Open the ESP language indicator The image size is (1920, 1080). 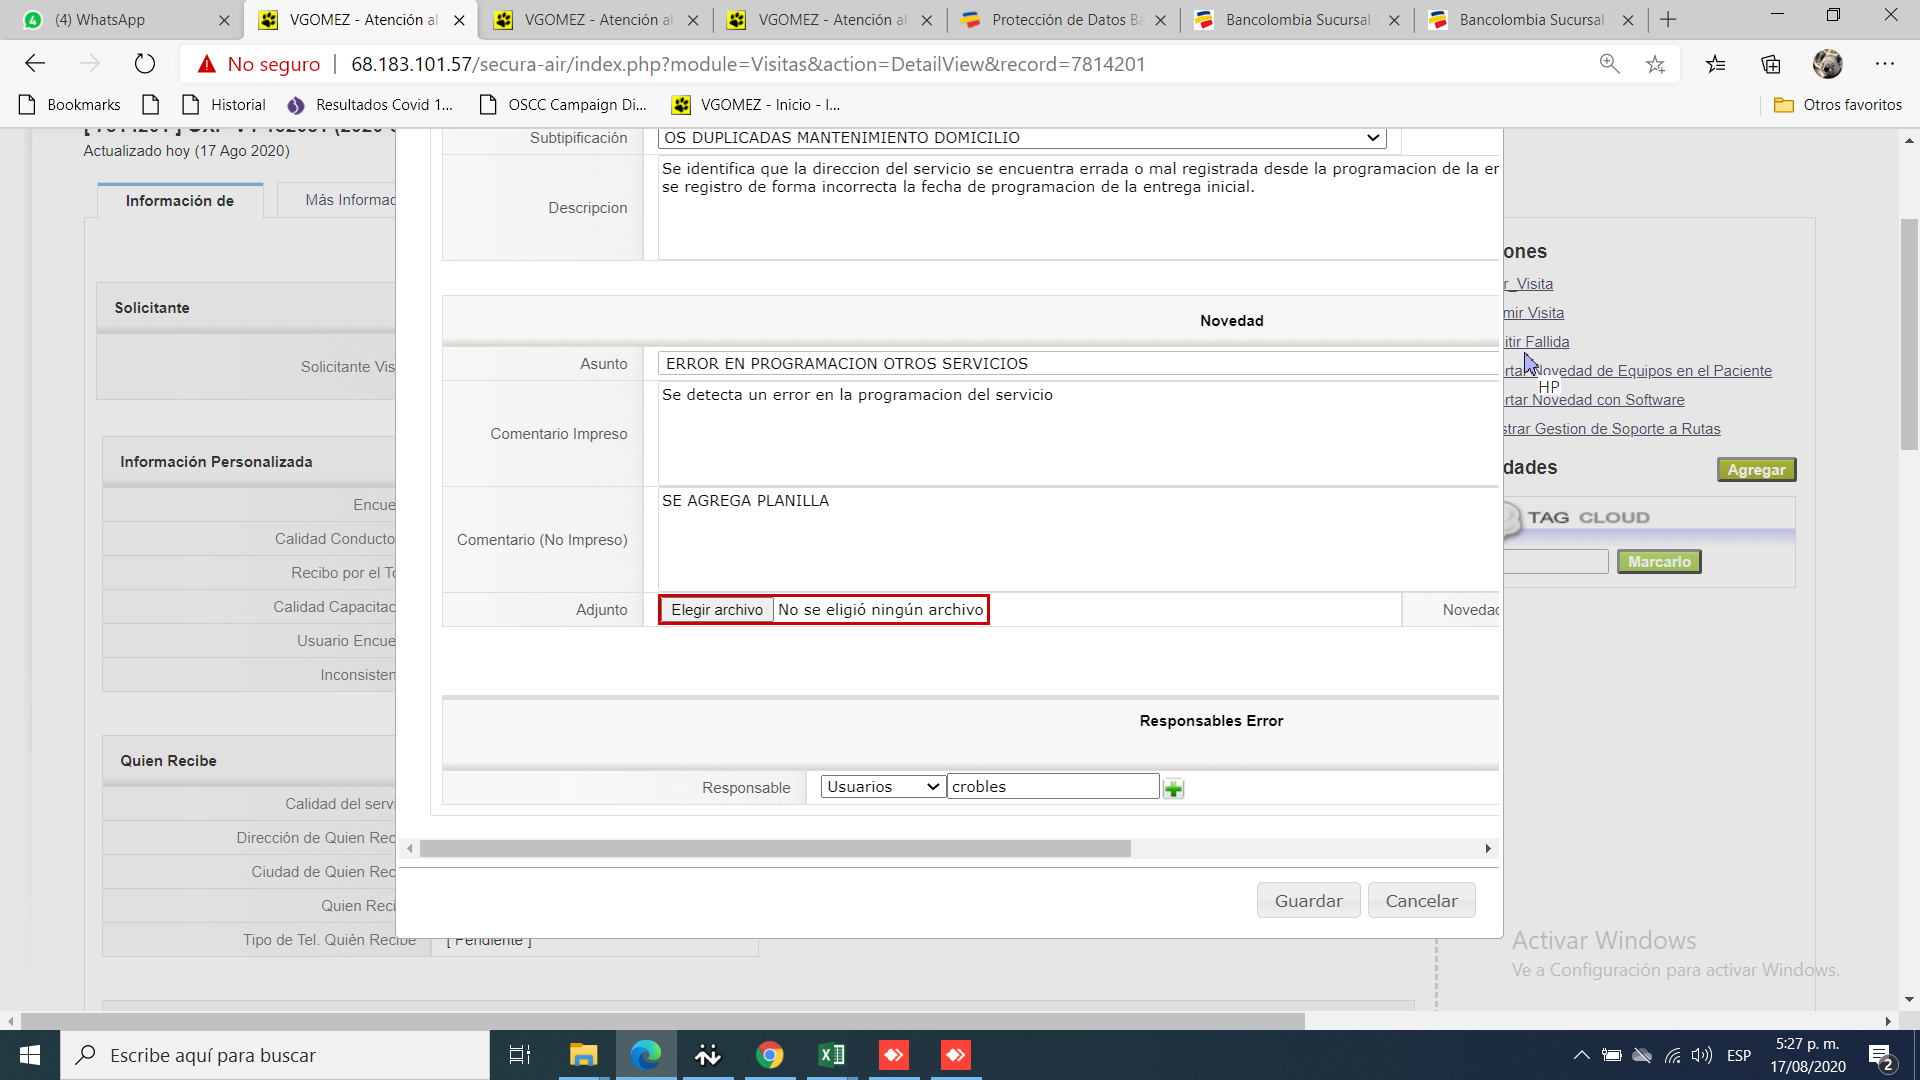point(1739,1055)
